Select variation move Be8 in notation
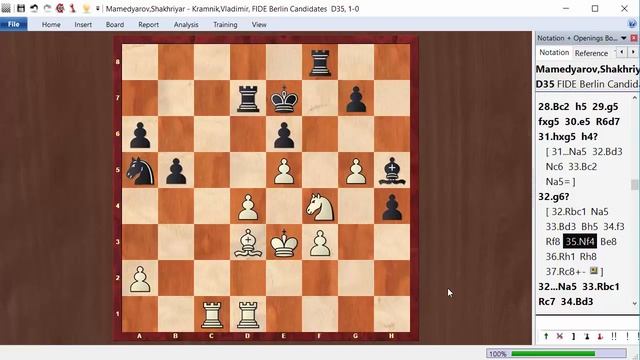Image resolution: width=640 pixels, height=360 pixels. click(609, 242)
